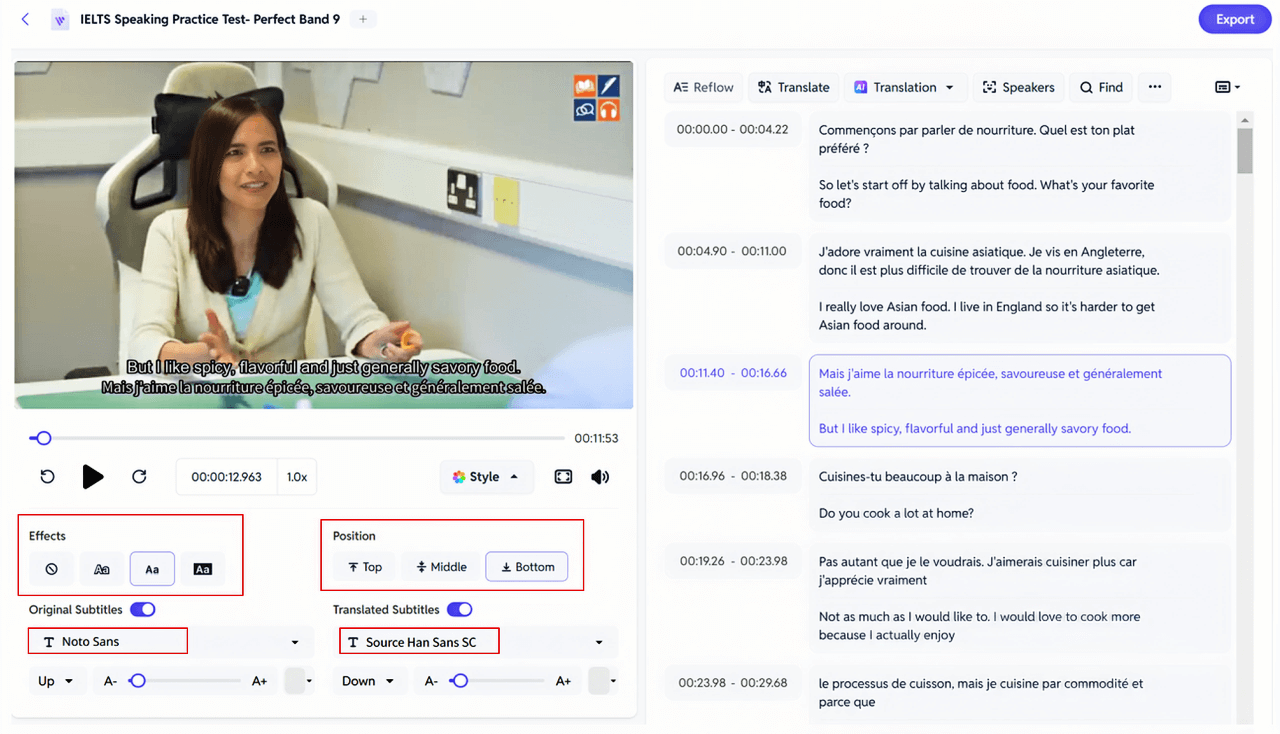Mute the video volume
The image size is (1280, 734).
click(600, 477)
